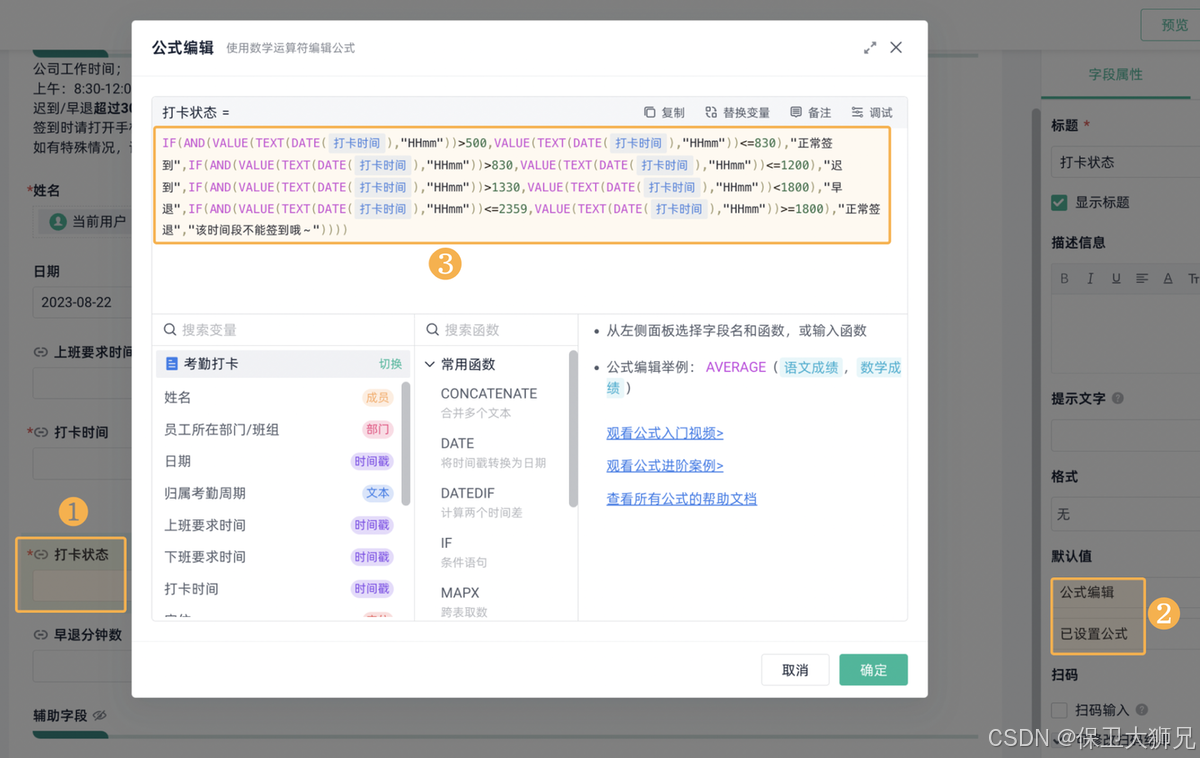This screenshot has height=758, width=1200.
Task: Click the 取消 button
Action: (795, 670)
